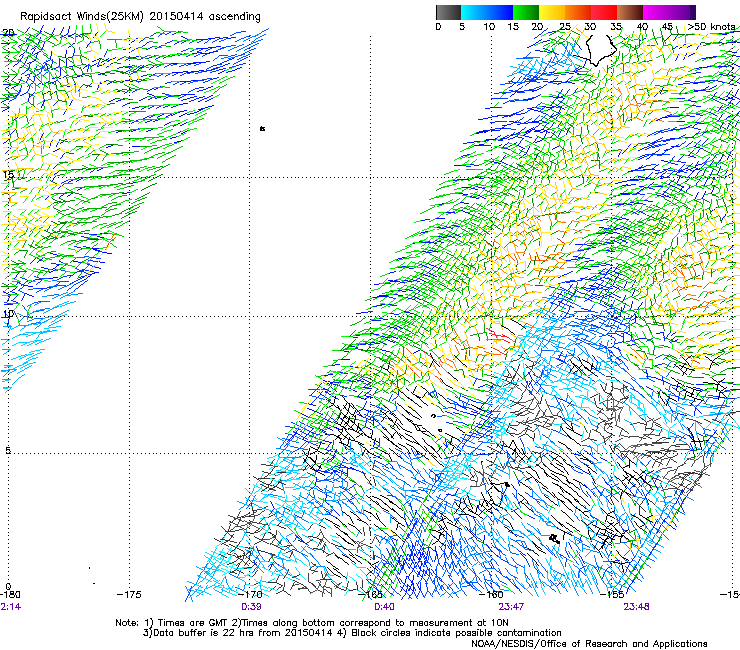The image size is (740, 650).
Task: Click the '10' label under the color legend
Action: (x=489, y=26)
